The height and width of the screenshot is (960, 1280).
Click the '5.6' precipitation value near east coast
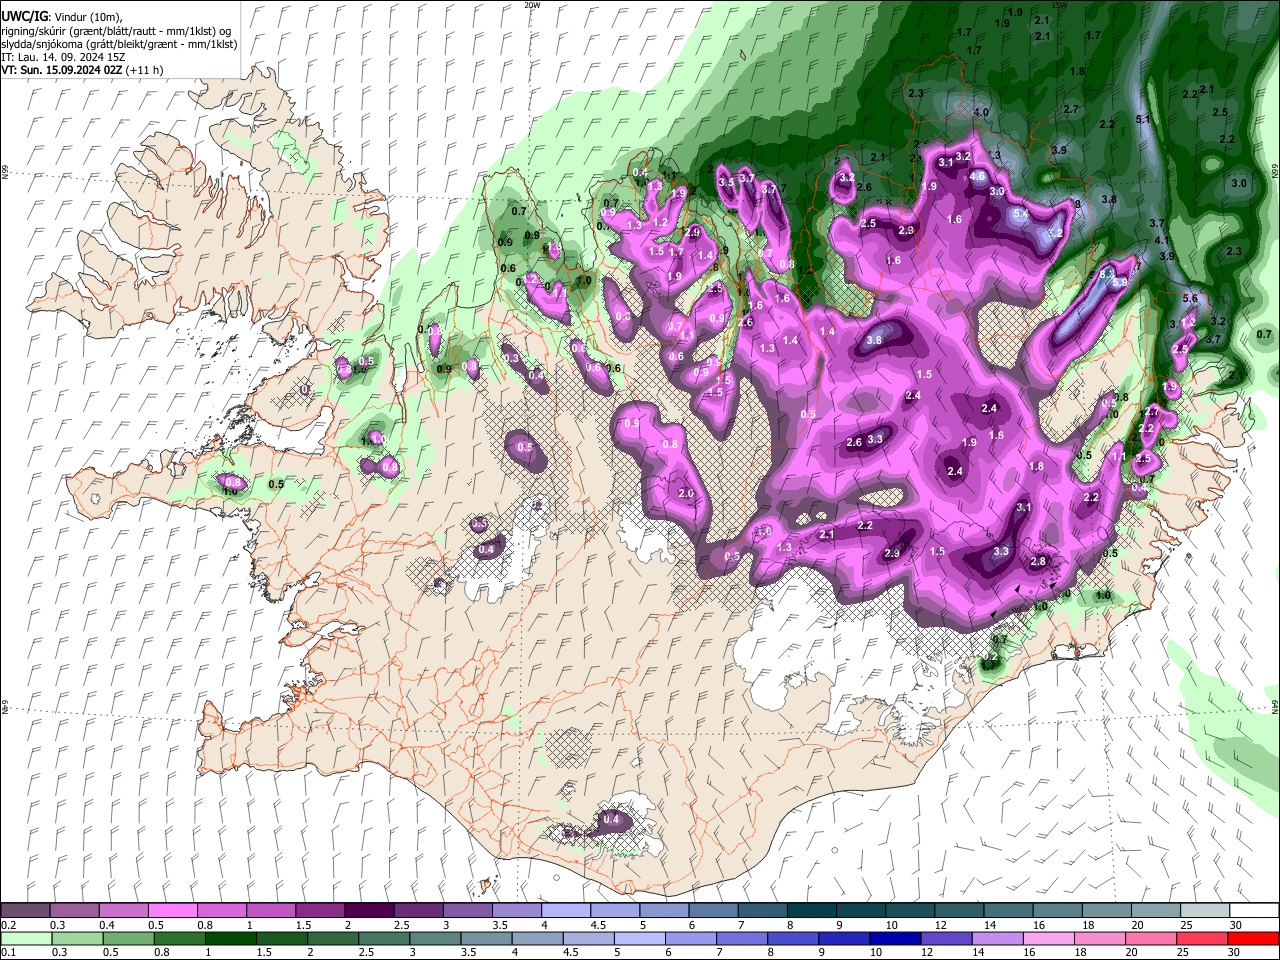[1190, 298]
